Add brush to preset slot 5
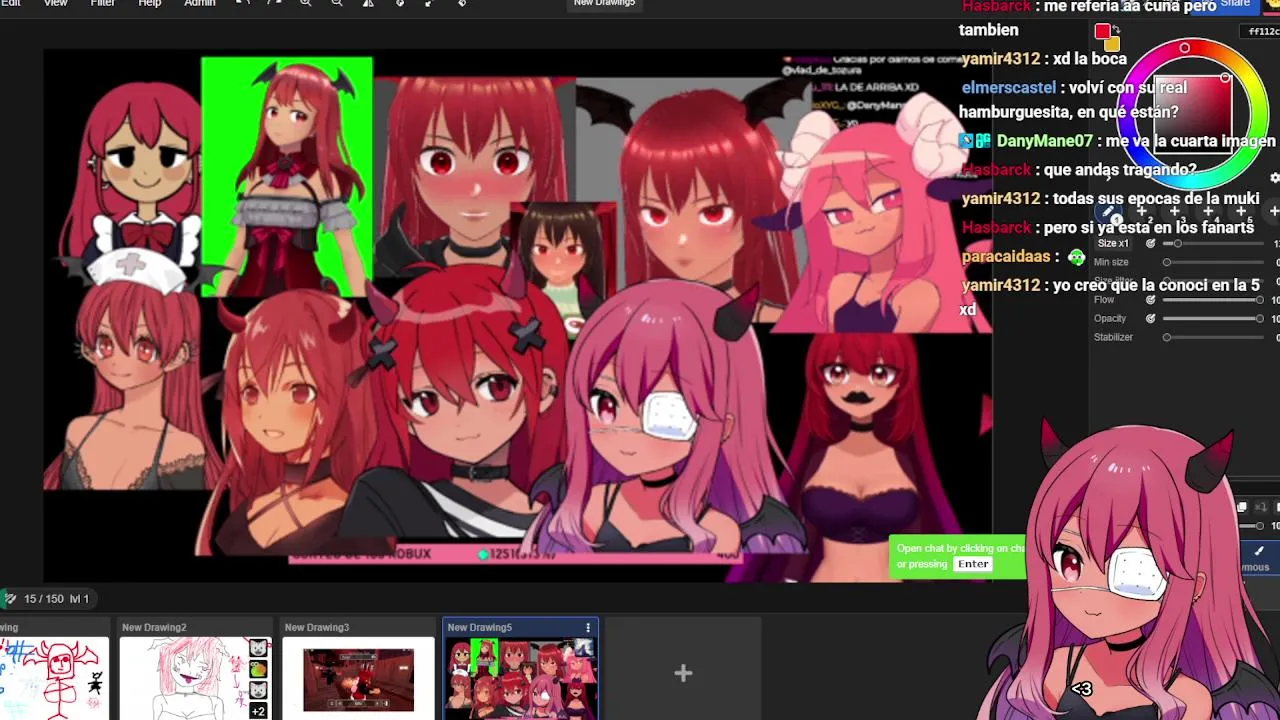This screenshot has width=1280, height=720. [x=1241, y=212]
